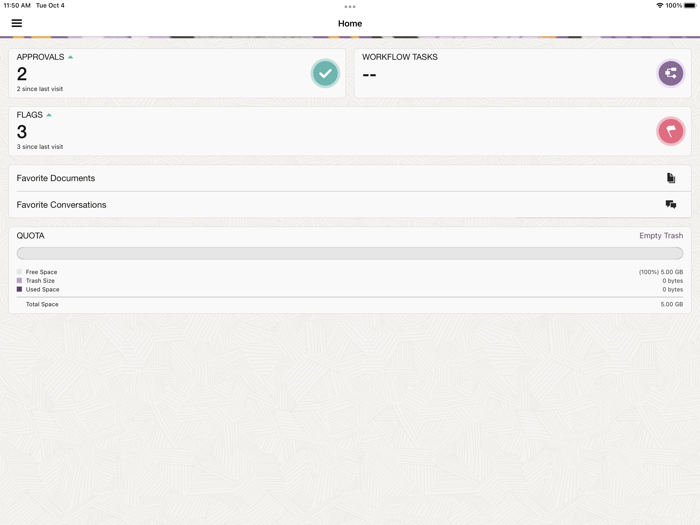Click the Empty Trash link
This screenshot has width=700, height=525.
tap(661, 236)
